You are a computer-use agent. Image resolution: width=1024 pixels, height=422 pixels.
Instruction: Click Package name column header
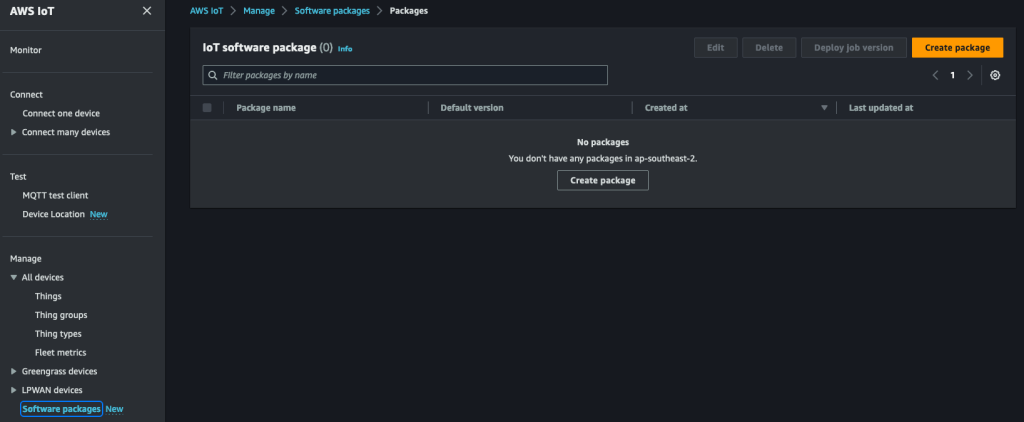266,108
